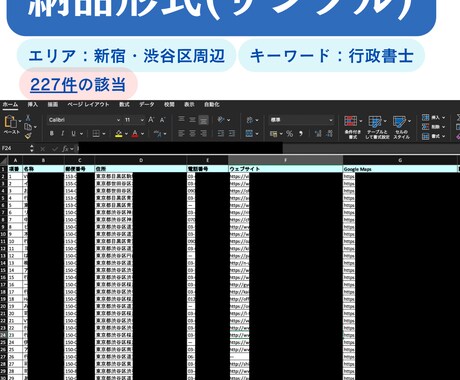Select column D header

[x=141, y=160]
